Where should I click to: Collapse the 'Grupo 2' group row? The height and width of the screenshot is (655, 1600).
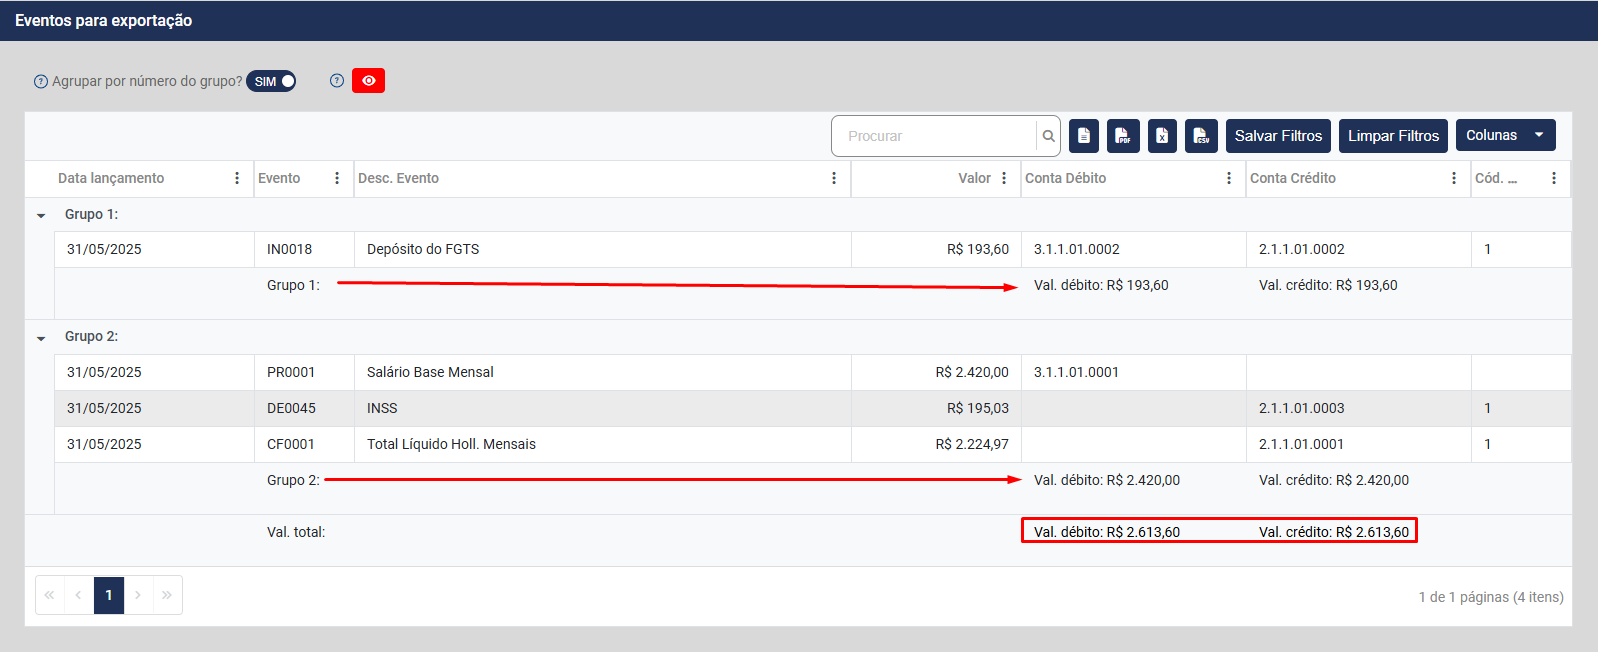(x=41, y=338)
